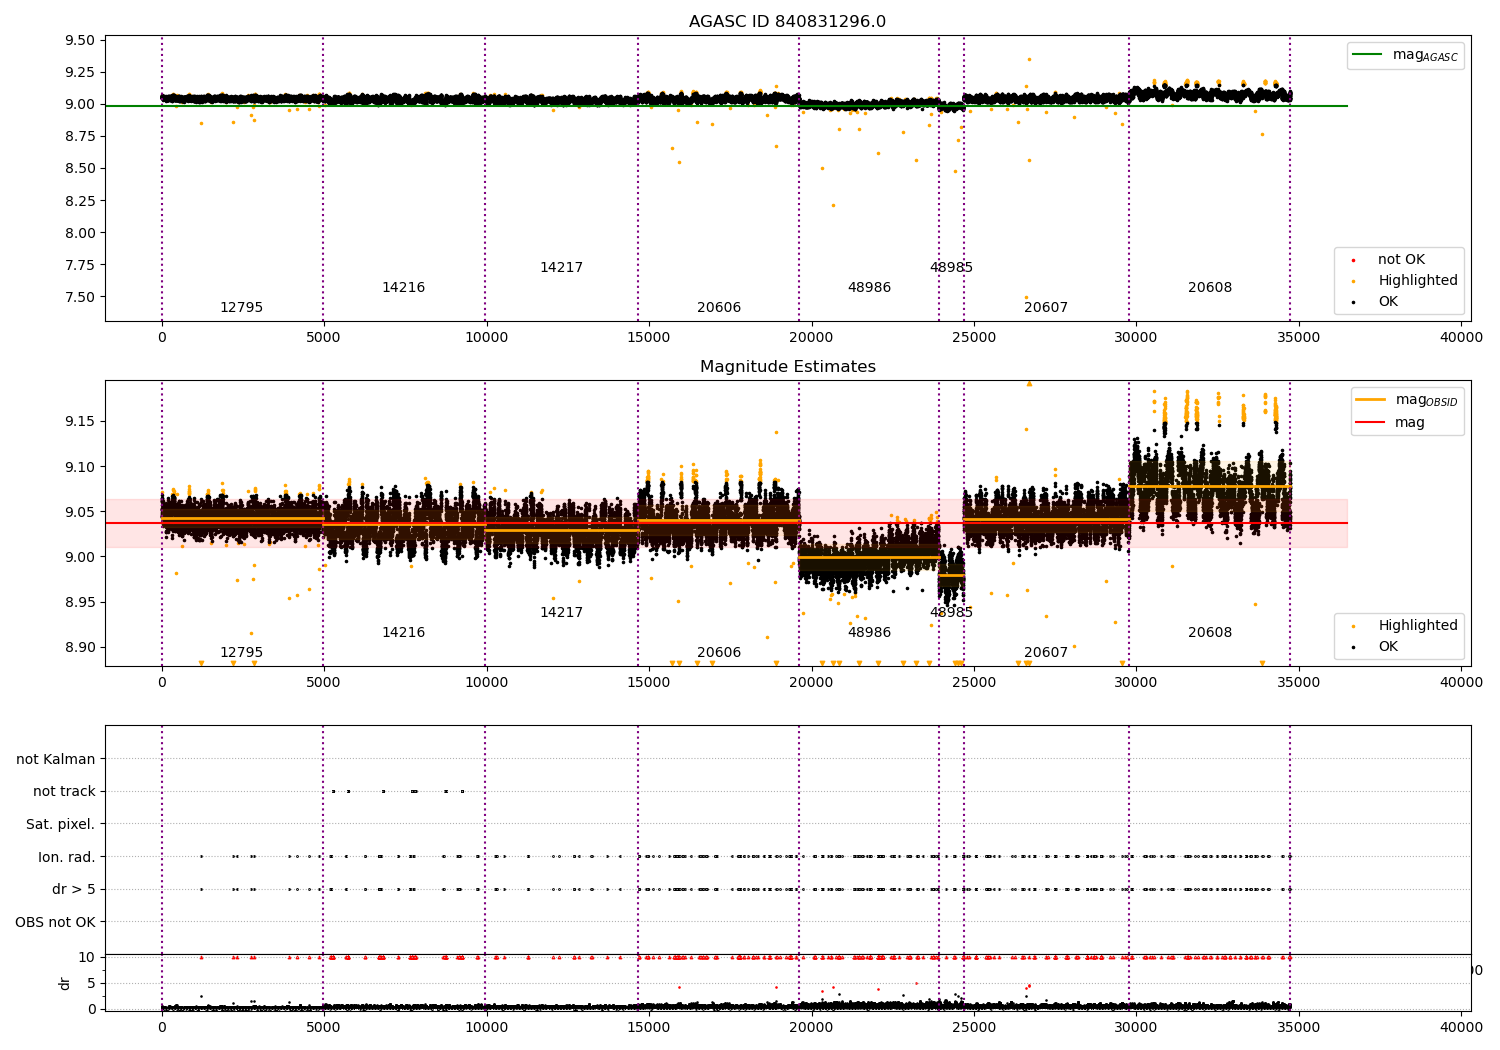Click obsid label 48986 in Magnitude Estimates plot
1500x1050 pixels.
[x=869, y=633]
